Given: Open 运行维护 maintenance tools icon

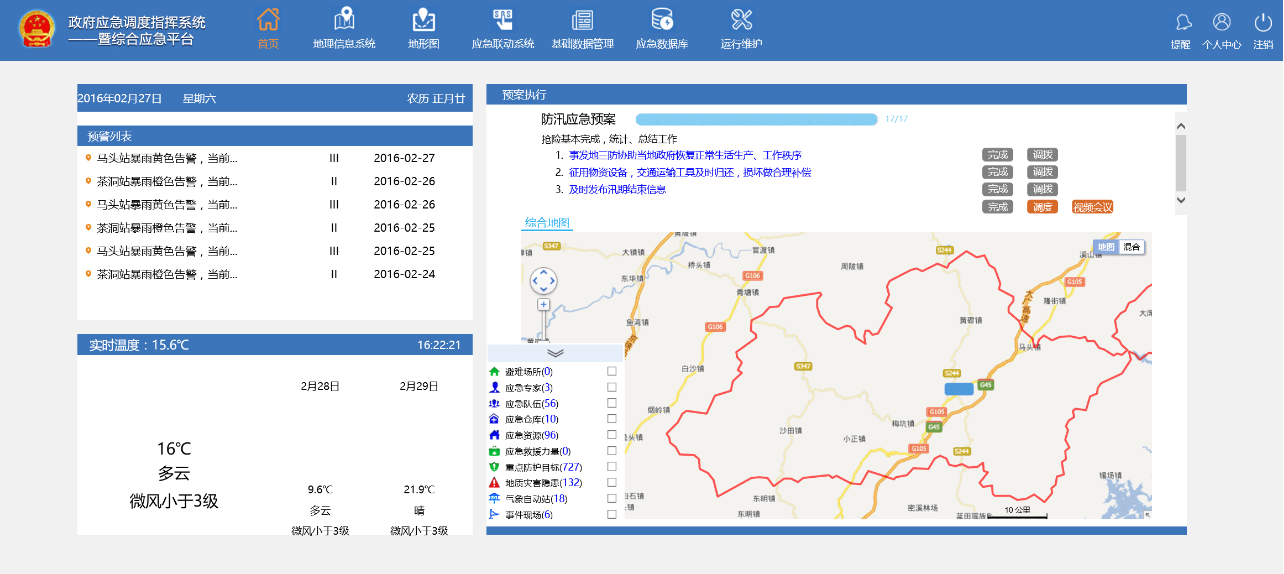Looking at the screenshot, I should 741,20.
